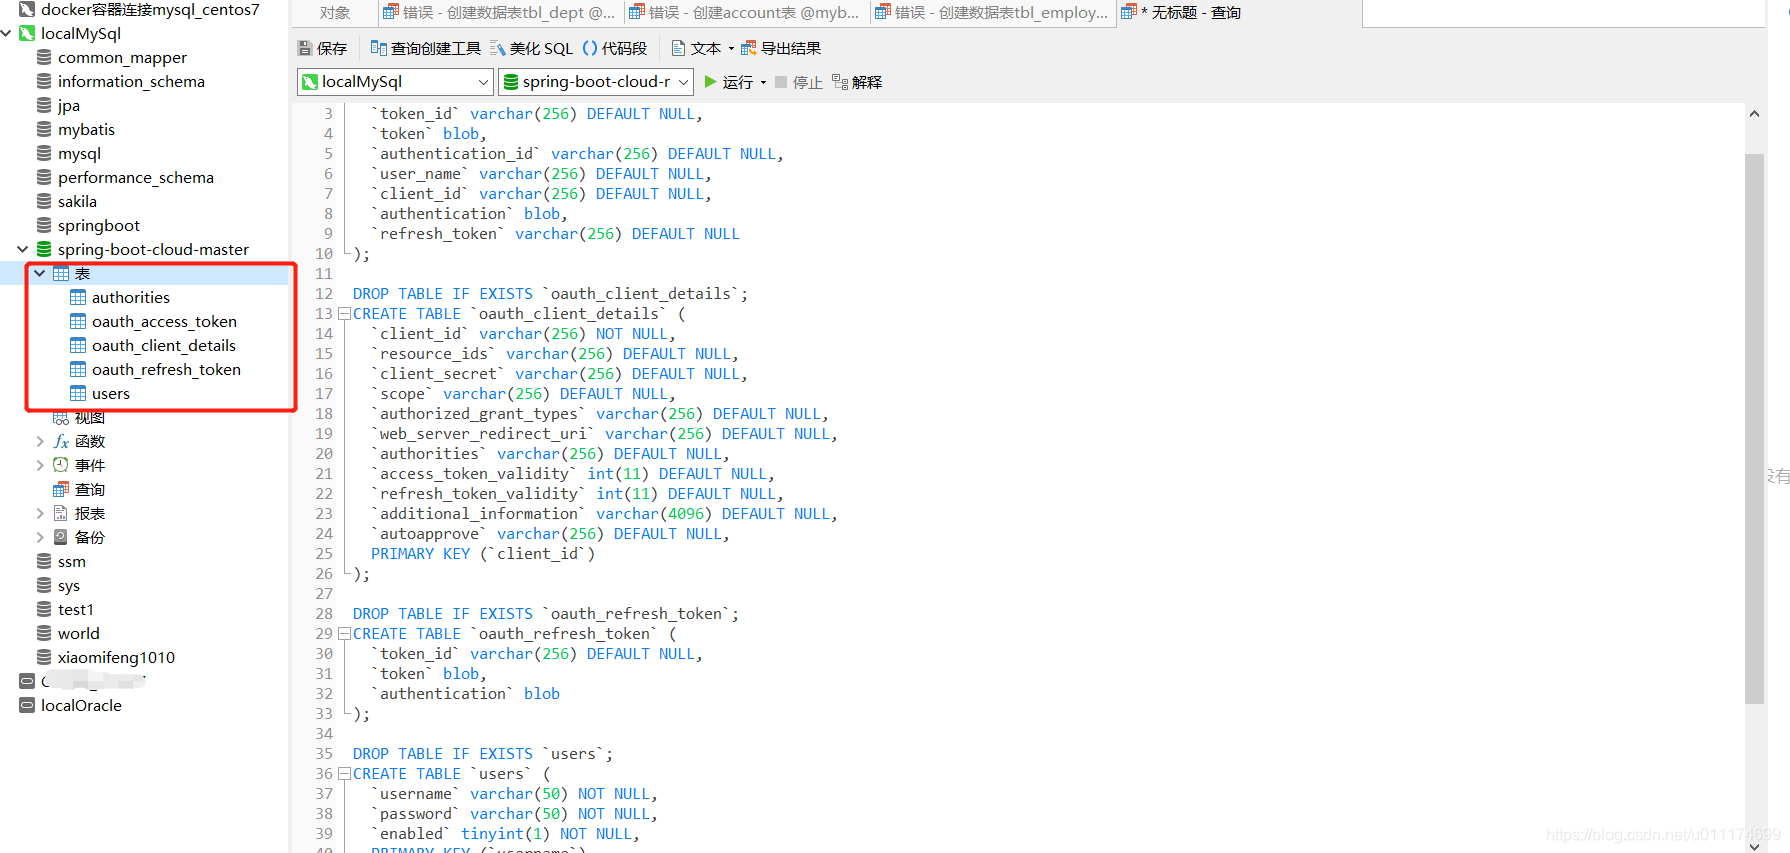Image resolution: width=1790 pixels, height=853 pixels.
Task: Select the docker mysql_centos7 connection icon
Action: (27, 10)
